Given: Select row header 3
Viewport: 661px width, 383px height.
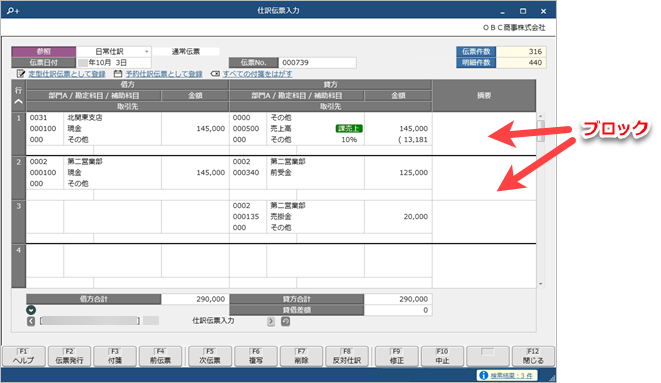Looking at the screenshot, I should point(19,222).
